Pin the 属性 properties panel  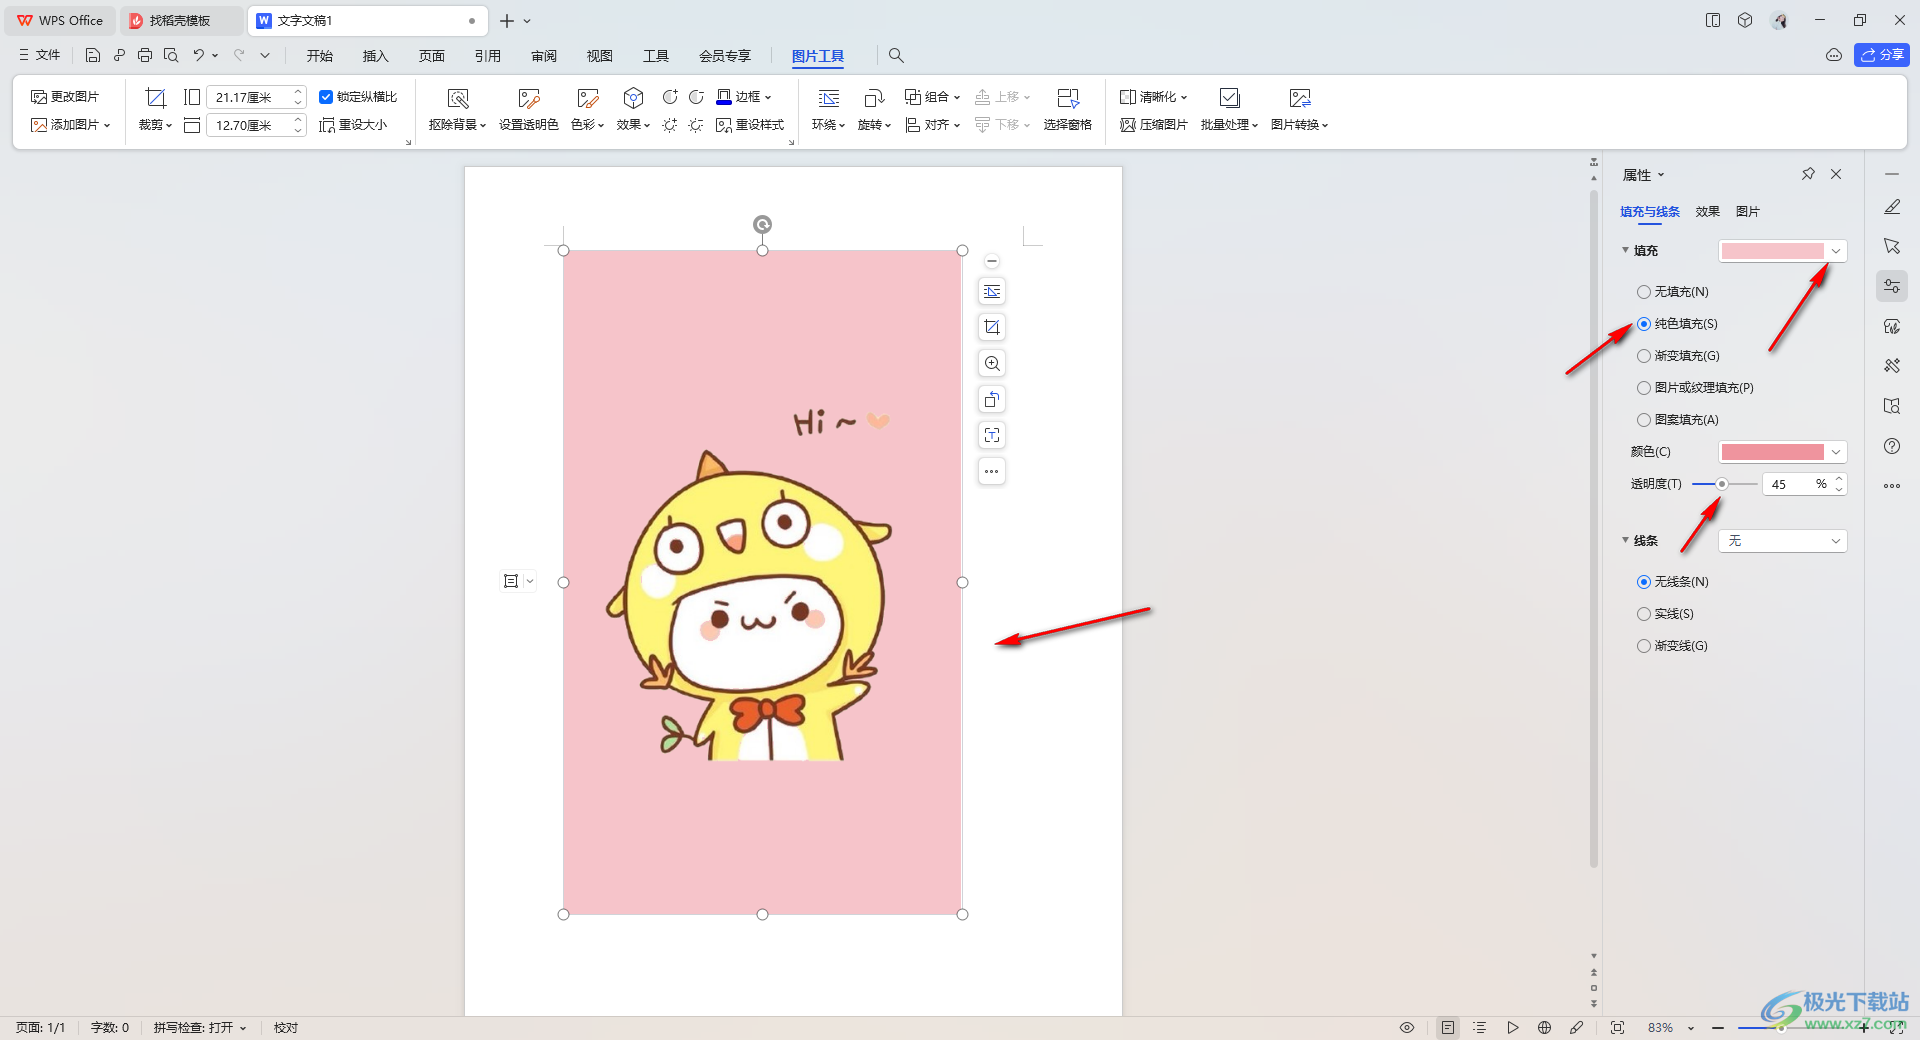(x=1808, y=174)
